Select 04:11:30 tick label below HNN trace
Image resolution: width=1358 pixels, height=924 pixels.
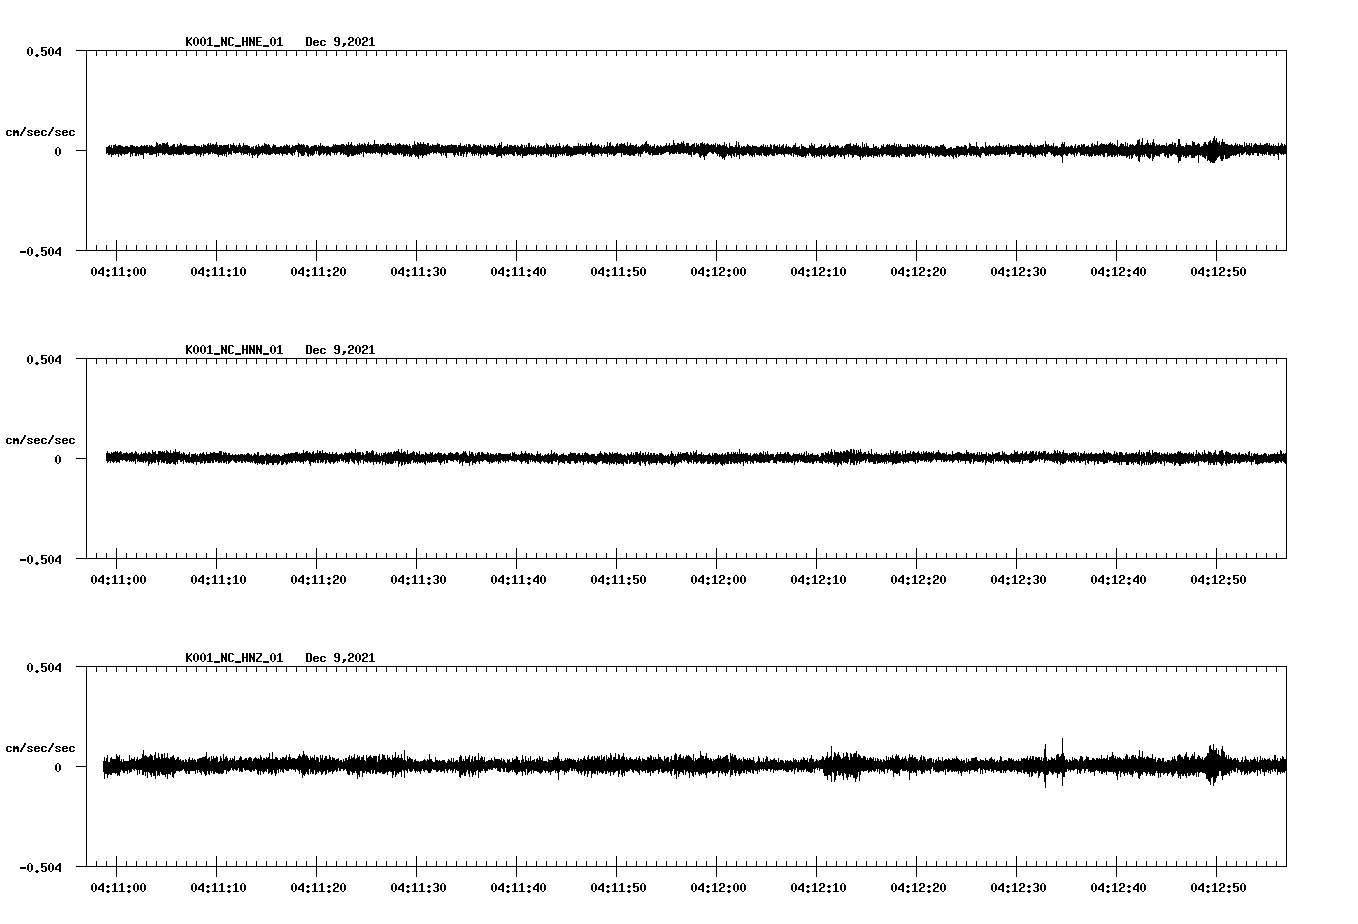(418, 580)
